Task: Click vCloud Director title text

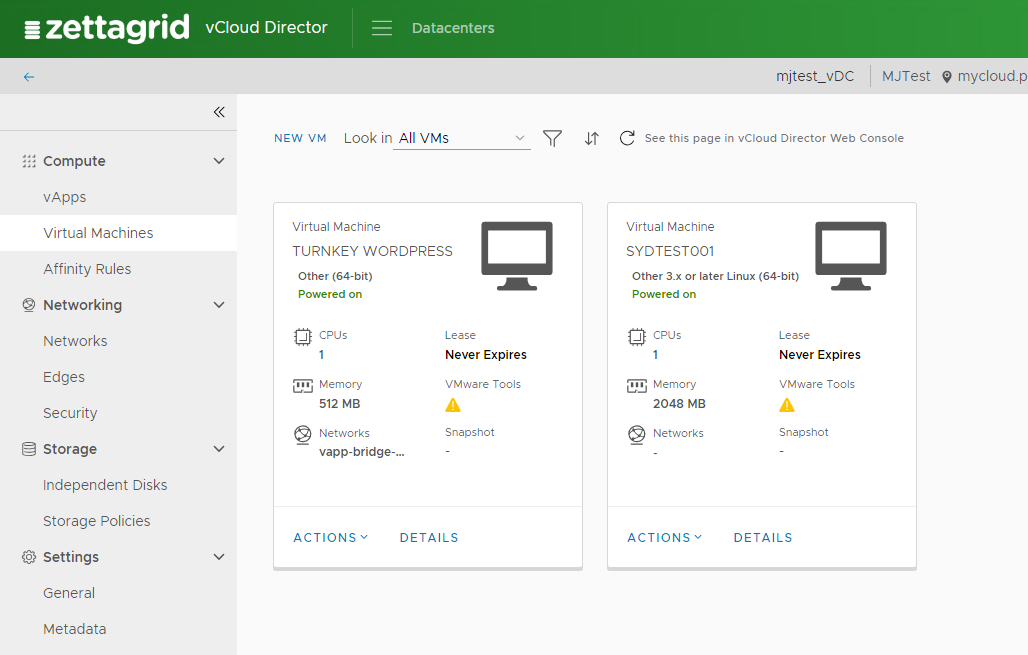Action: tap(266, 28)
